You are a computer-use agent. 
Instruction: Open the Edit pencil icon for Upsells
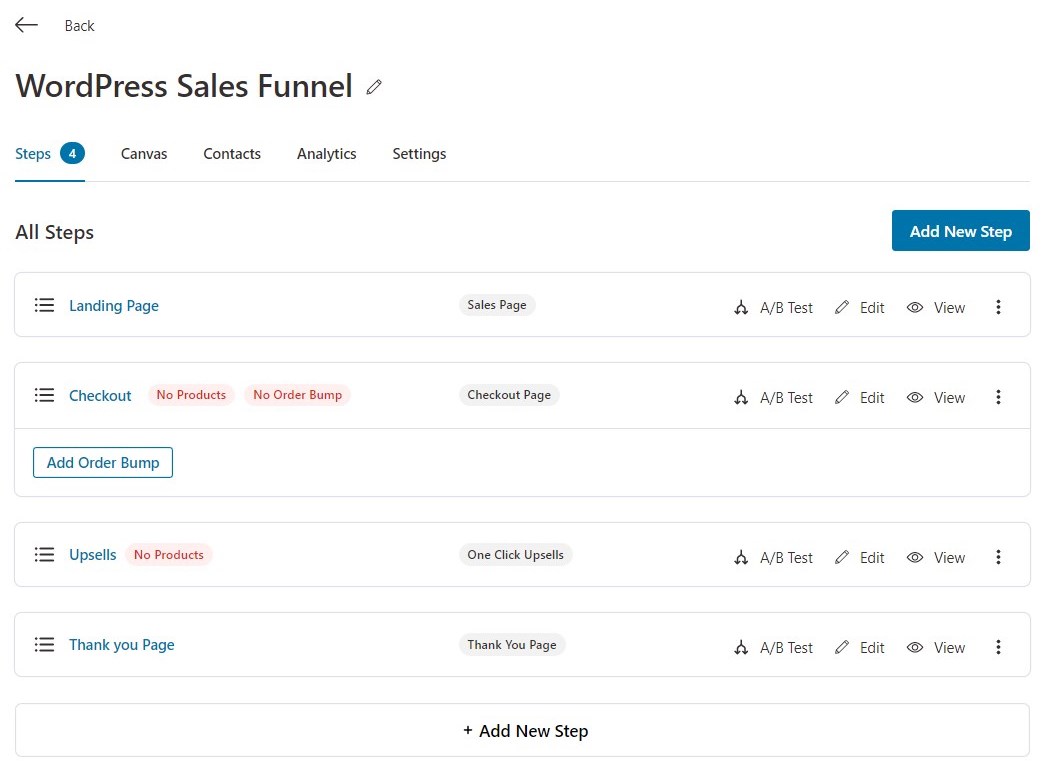843,557
